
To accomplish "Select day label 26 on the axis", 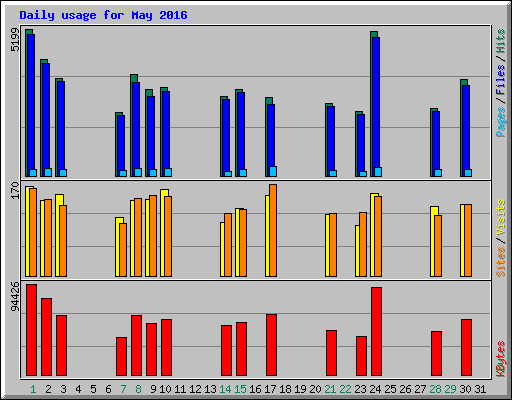I will pos(405,389).
